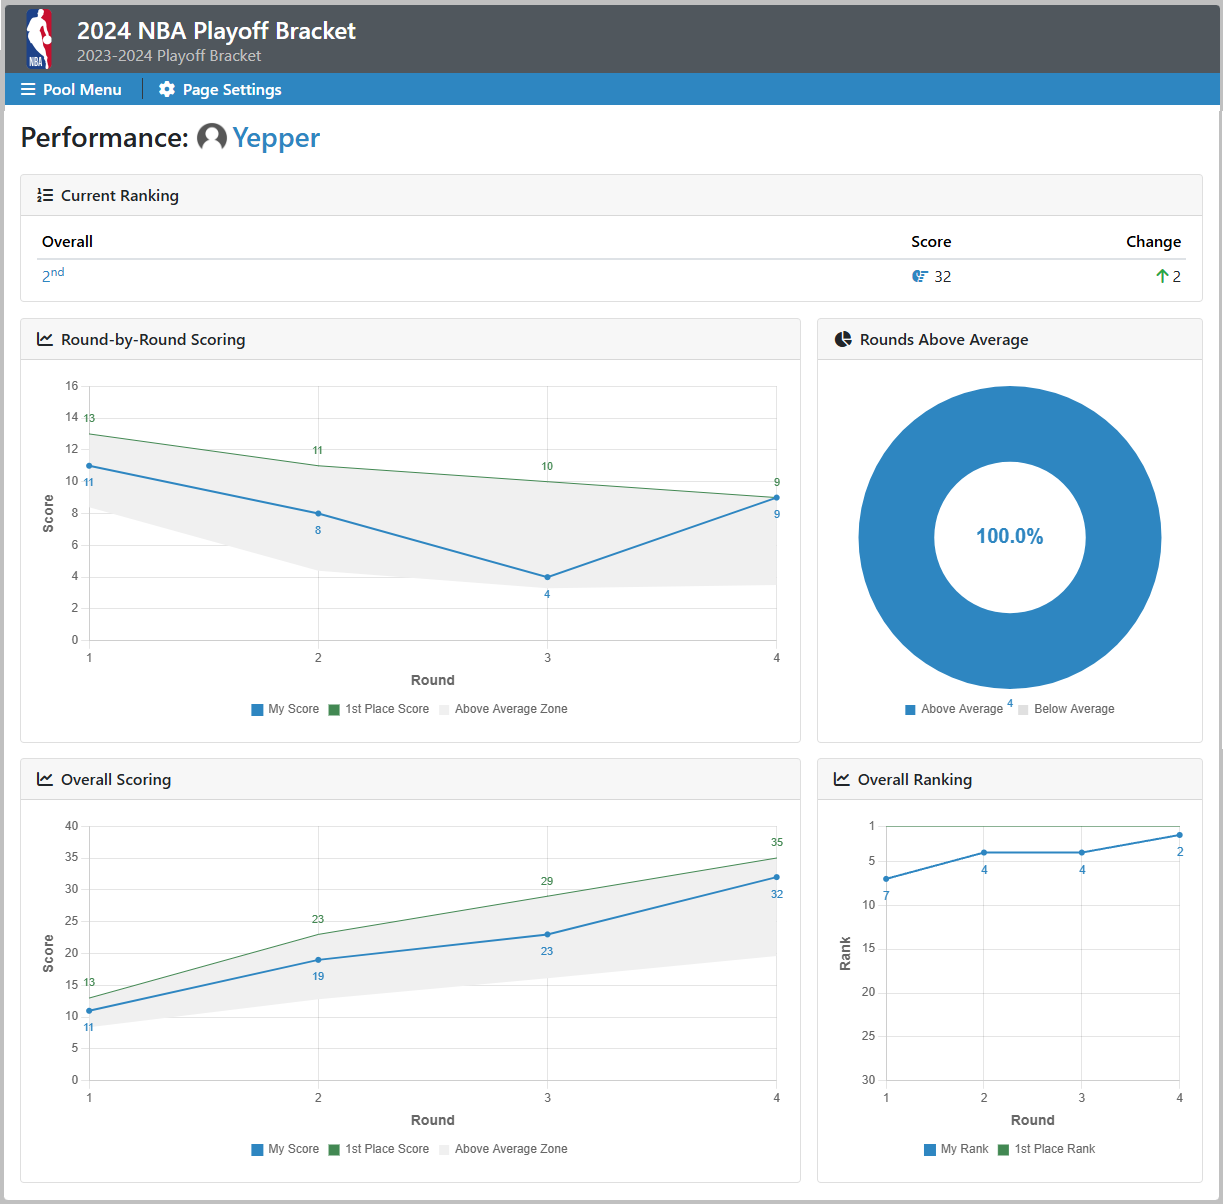Click the Yepper user avatar icon
The width and height of the screenshot is (1223, 1204).
tap(212, 137)
